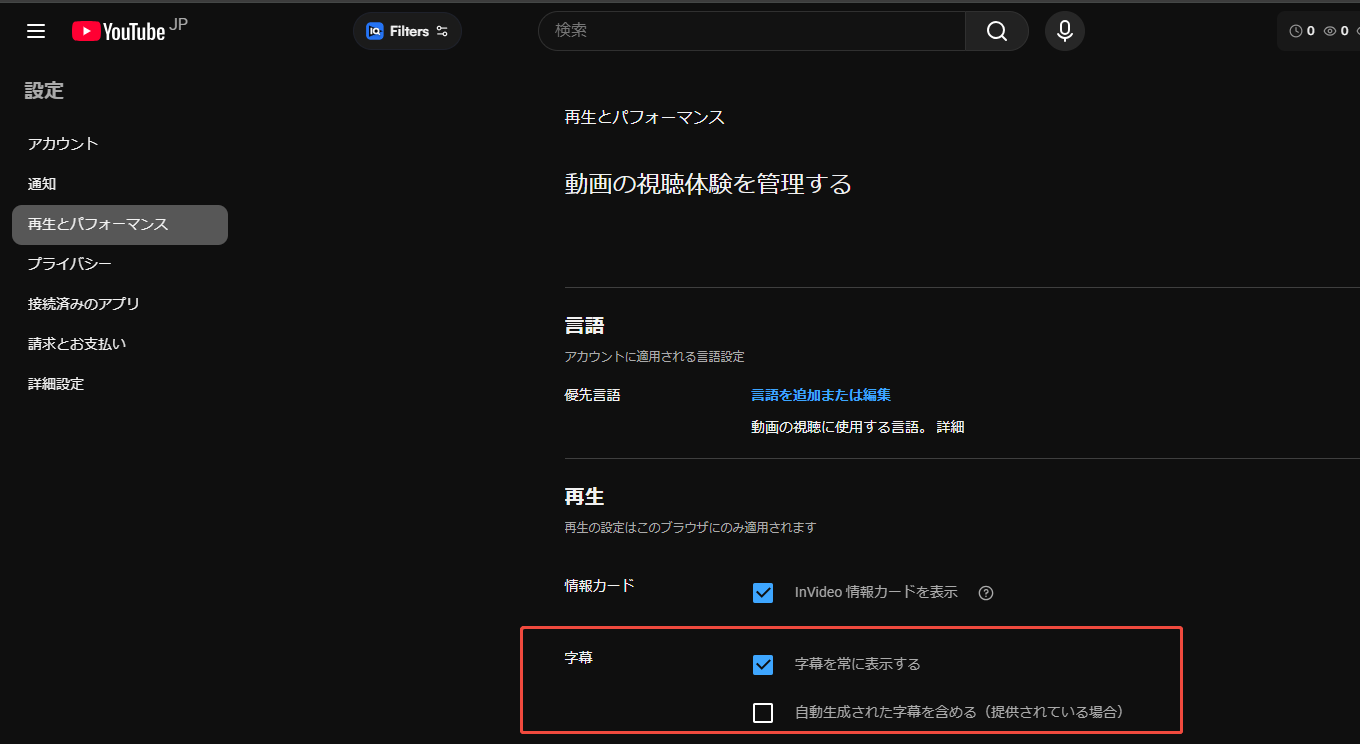Image resolution: width=1360 pixels, height=744 pixels.
Task: Open the hamburger navigation menu
Action: (x=36, y=31)
